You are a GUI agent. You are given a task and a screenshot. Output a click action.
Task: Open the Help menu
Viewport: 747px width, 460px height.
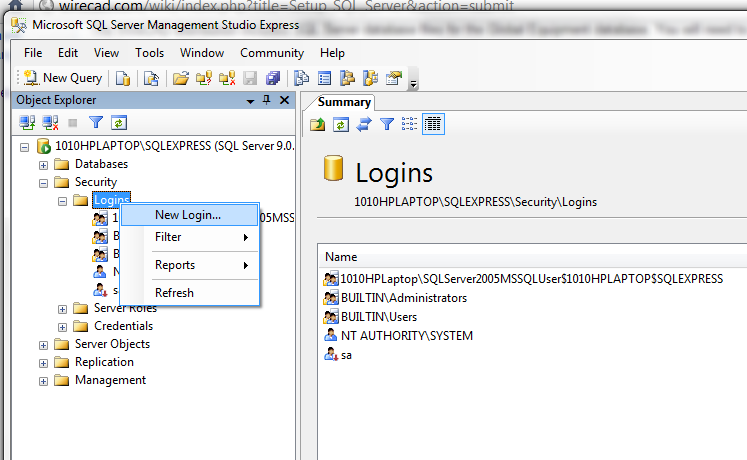(332, 53)
